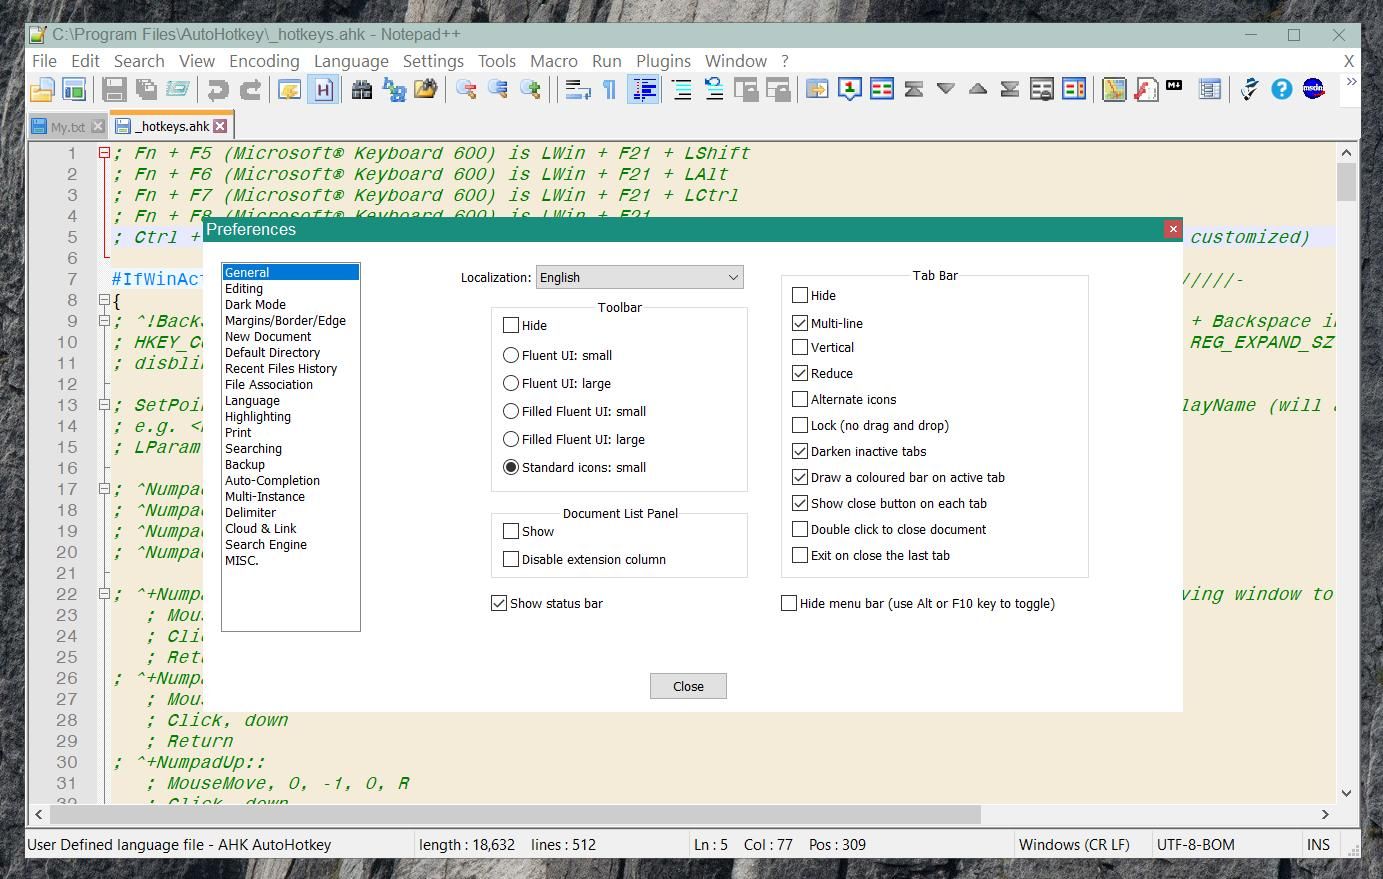Check Hide in the Toolbar group
1383x879 pixels.
[x=511, y=325]
